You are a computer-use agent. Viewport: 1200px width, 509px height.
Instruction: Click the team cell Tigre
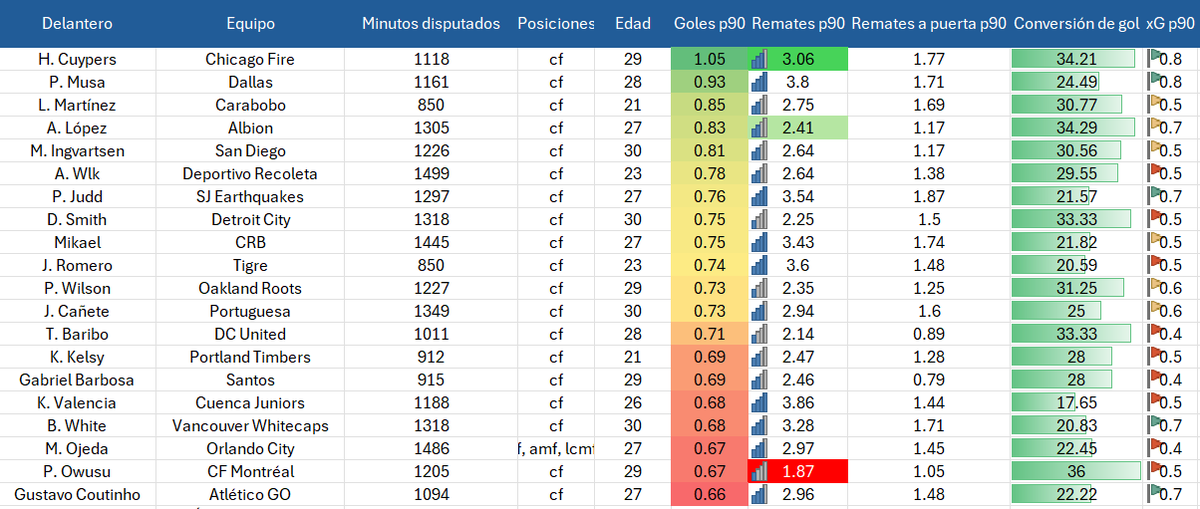[x=250, y=265]
